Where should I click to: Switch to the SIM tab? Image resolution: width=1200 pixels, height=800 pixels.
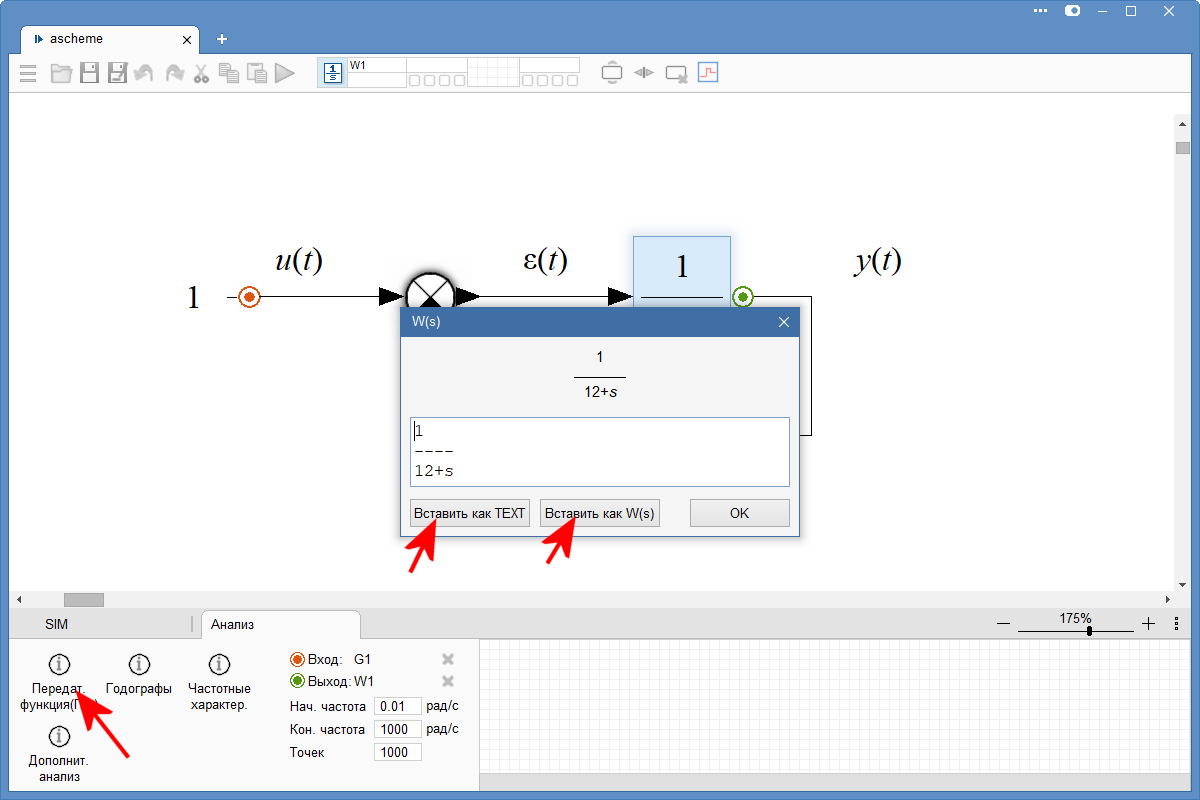click(x=57, y=624)
